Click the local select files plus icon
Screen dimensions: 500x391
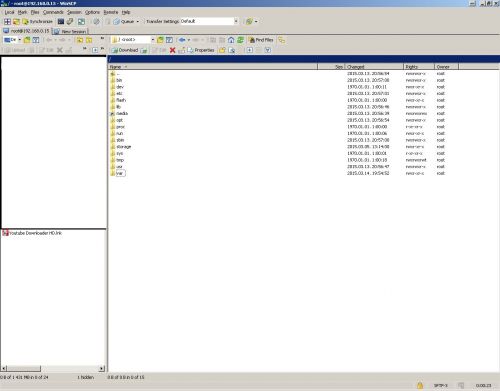pos(95,50)
